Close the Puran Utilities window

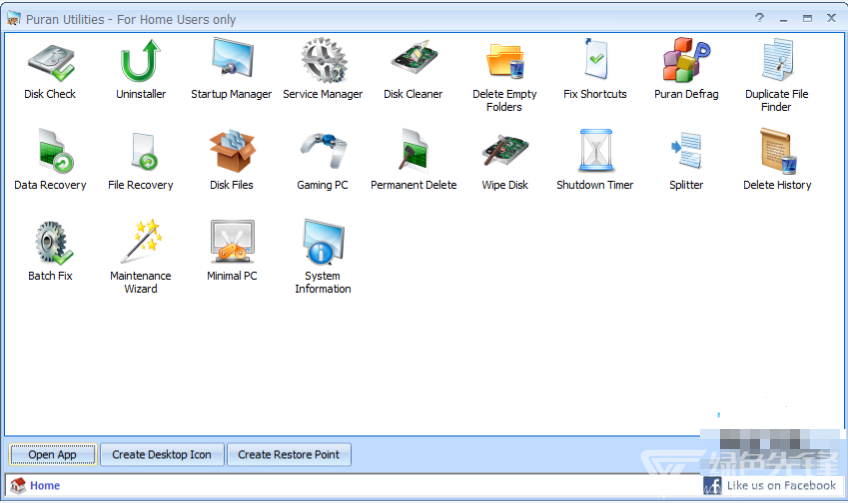click(832, 18)
